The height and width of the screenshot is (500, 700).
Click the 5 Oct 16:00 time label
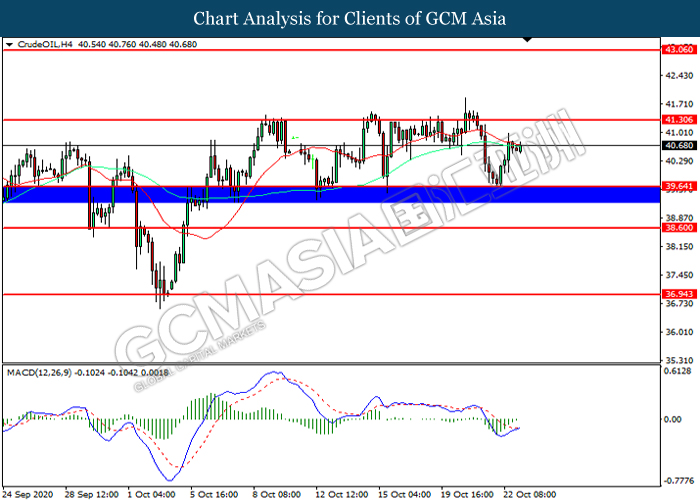214,494
